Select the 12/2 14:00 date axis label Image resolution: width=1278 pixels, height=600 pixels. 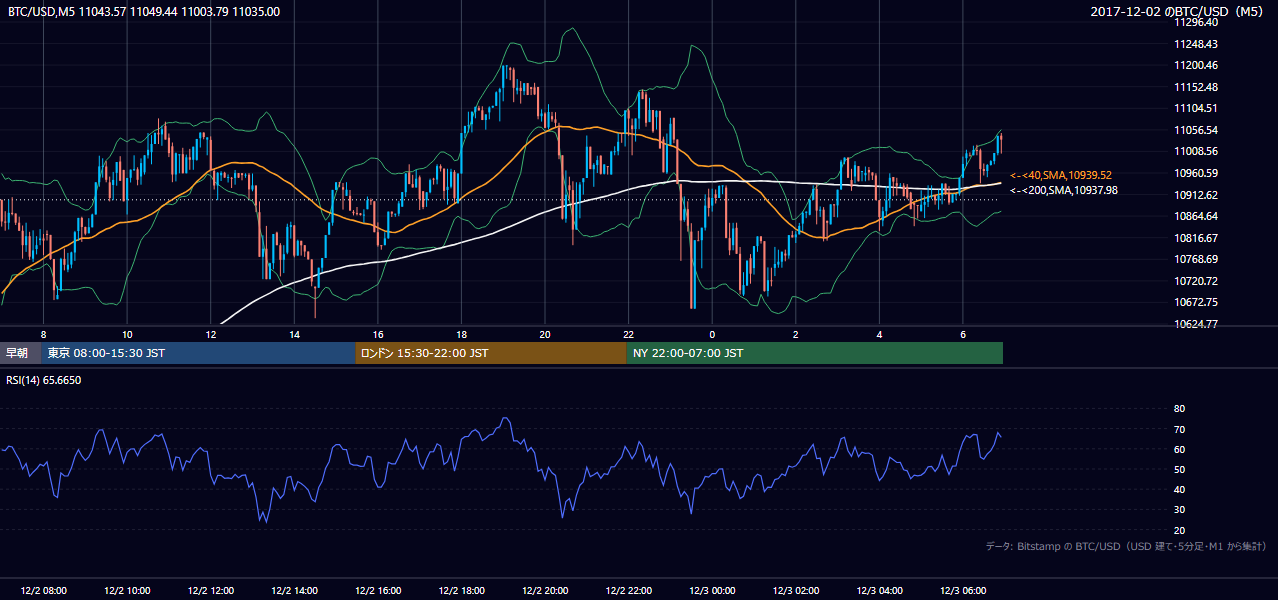[x=294, y=590]
